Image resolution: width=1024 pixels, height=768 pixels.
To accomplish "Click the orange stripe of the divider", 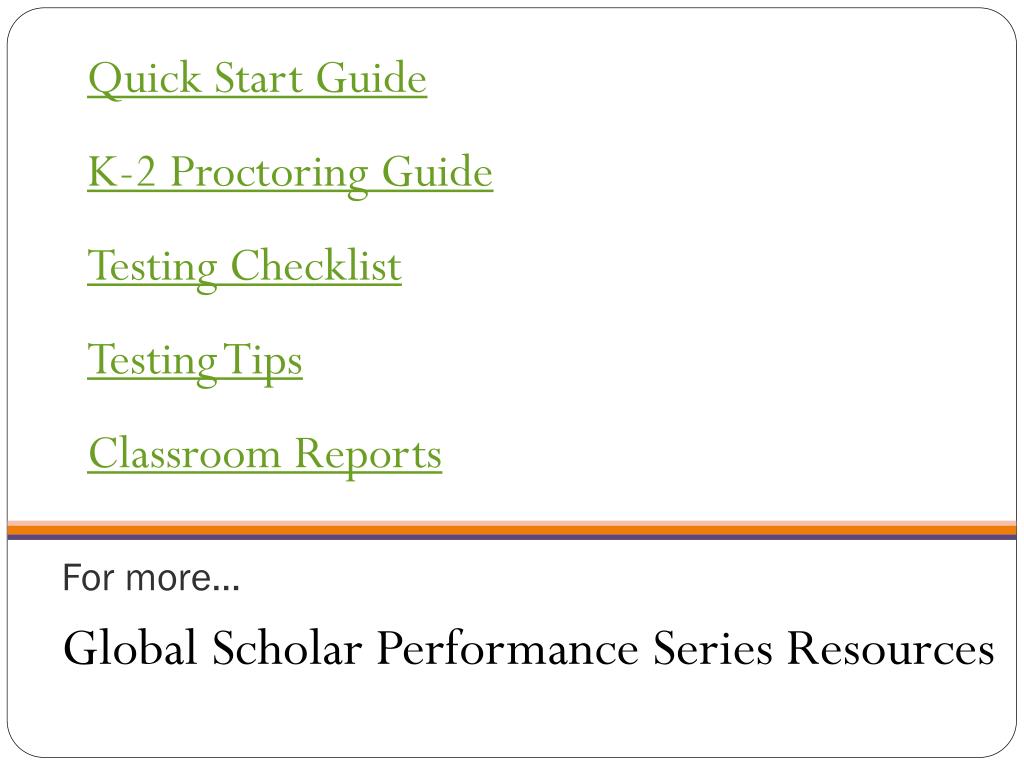I will (512, 528).
